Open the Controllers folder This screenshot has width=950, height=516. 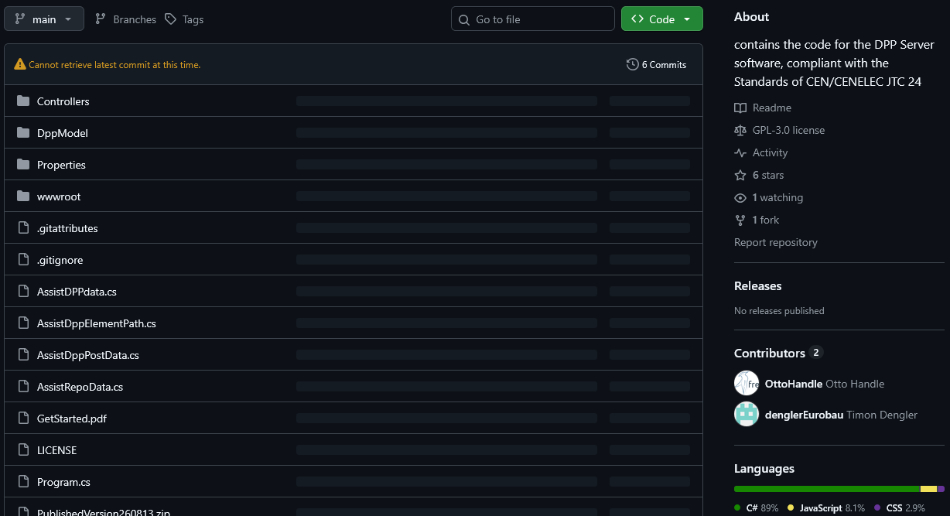63,101
